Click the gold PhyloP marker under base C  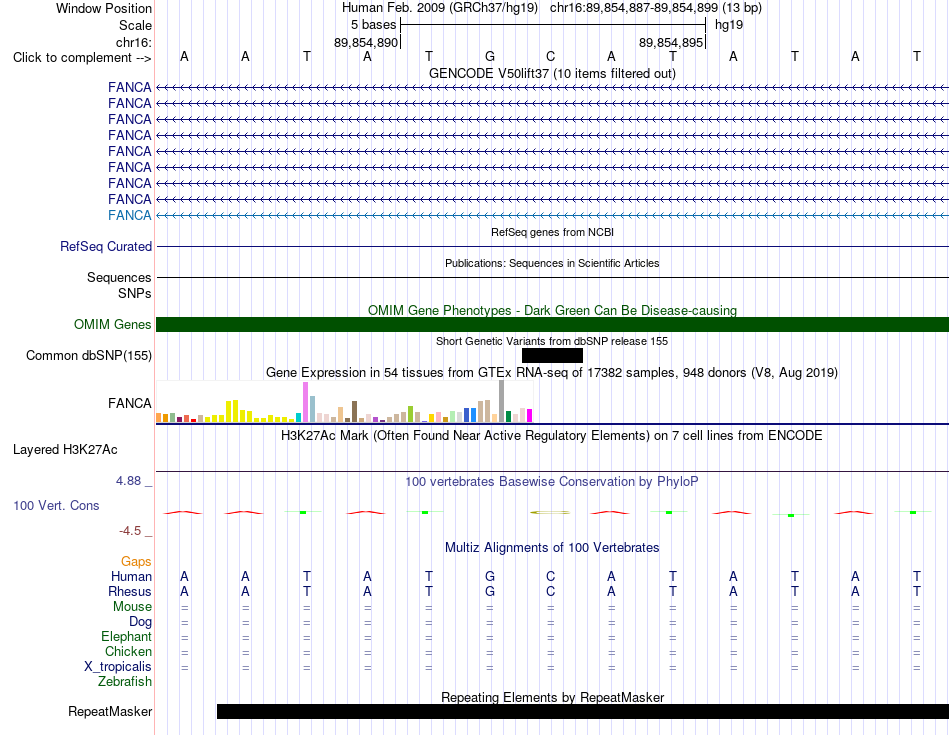point(550,513)
